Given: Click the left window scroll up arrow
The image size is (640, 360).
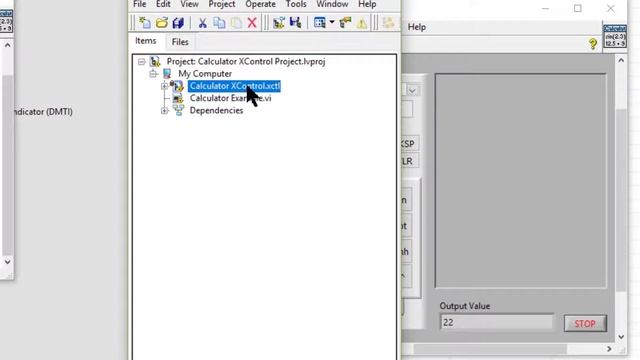Looking at the screenshot, I should (7, 45).
